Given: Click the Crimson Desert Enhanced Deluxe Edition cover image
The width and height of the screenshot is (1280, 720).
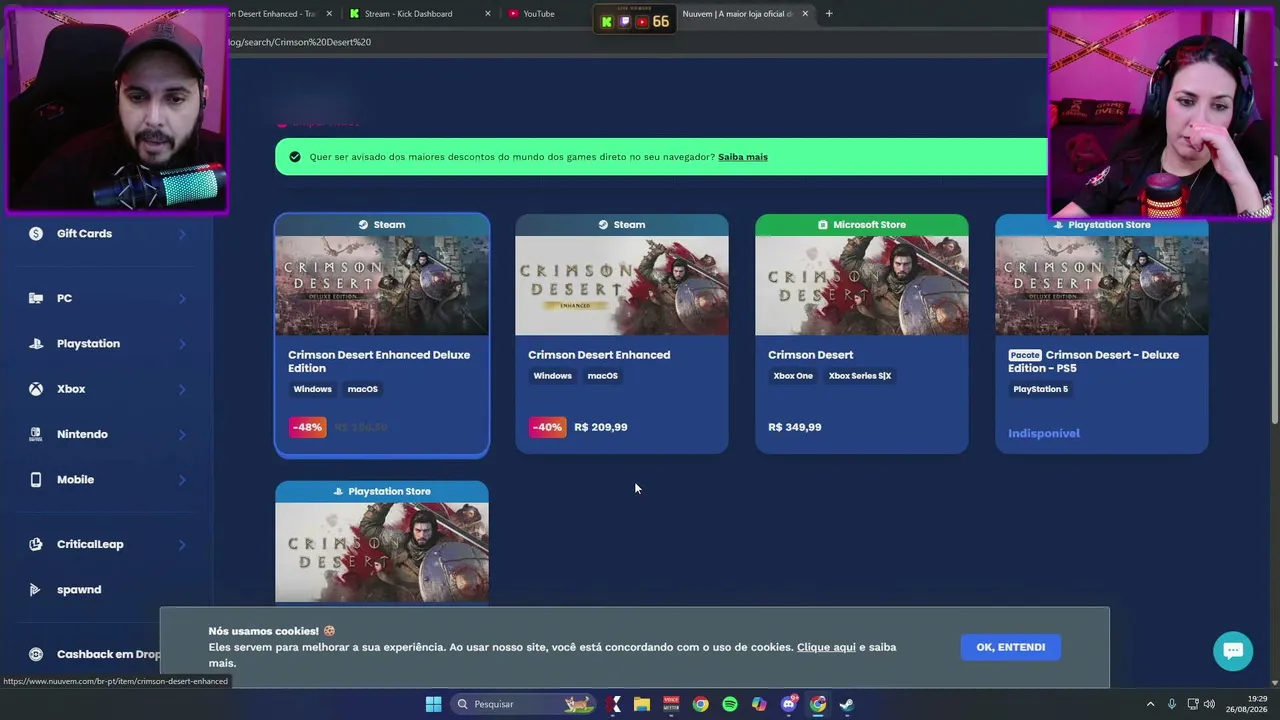Looking at the screenshot, I should 382,285.
